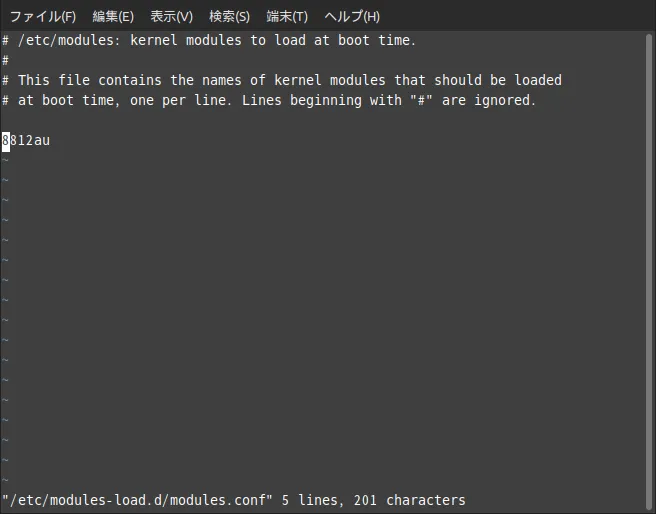Viewport: 656px width, 514px height.
Task: Open the 表示(V) menu
Action: (x=171, y=16)
